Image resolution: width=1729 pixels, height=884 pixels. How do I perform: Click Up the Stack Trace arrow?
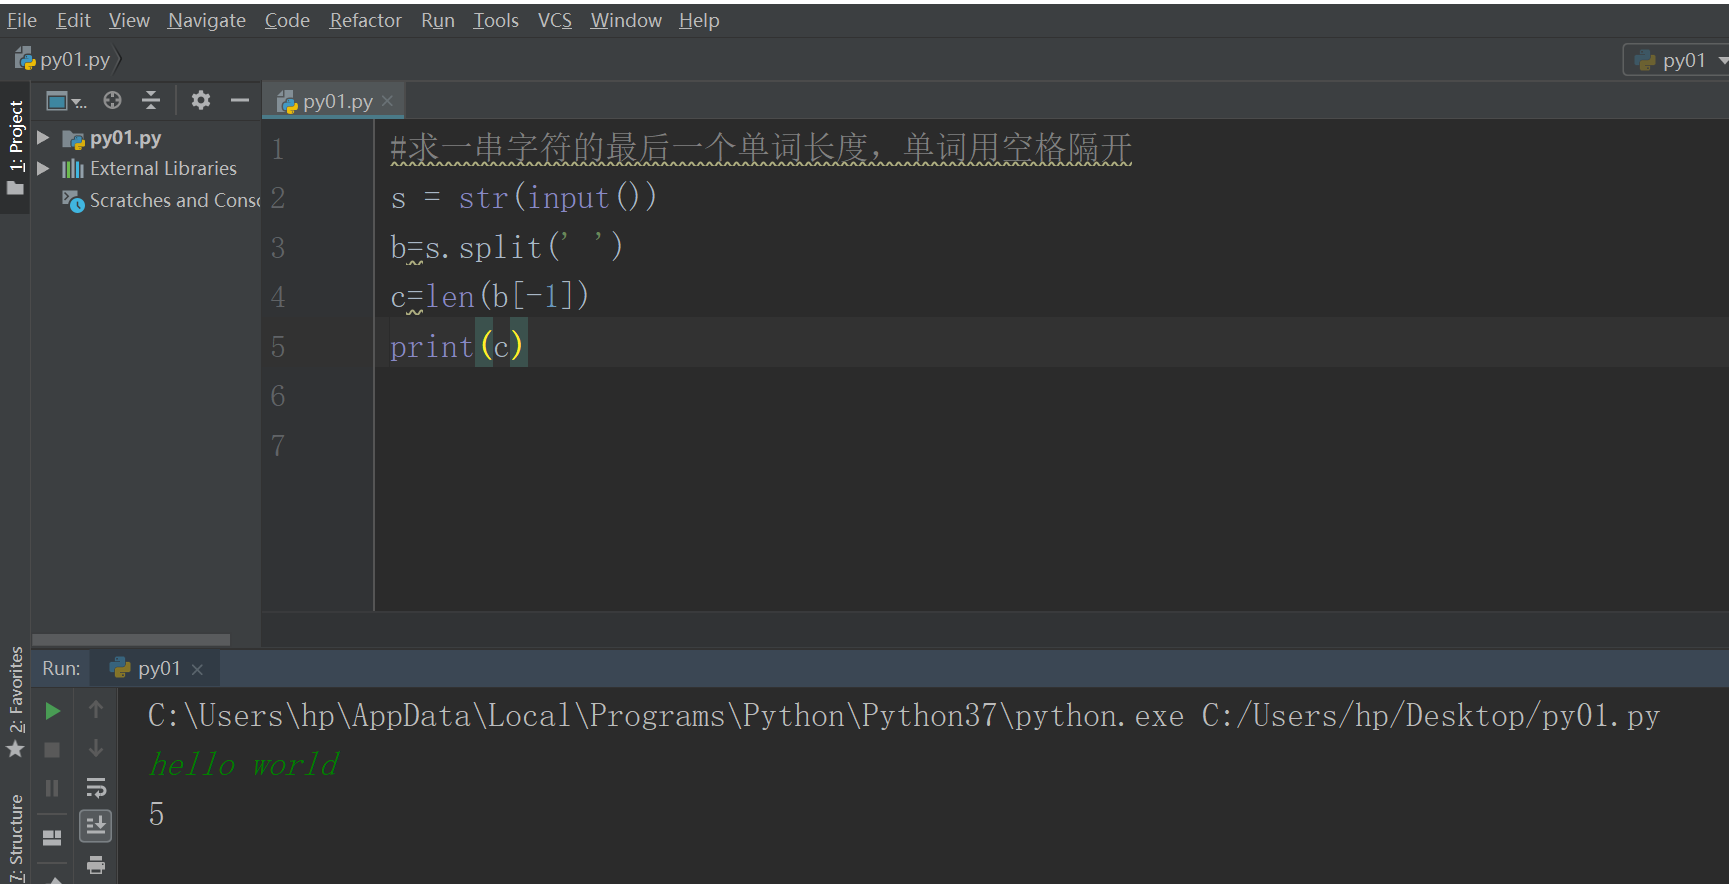click(96, 709)
